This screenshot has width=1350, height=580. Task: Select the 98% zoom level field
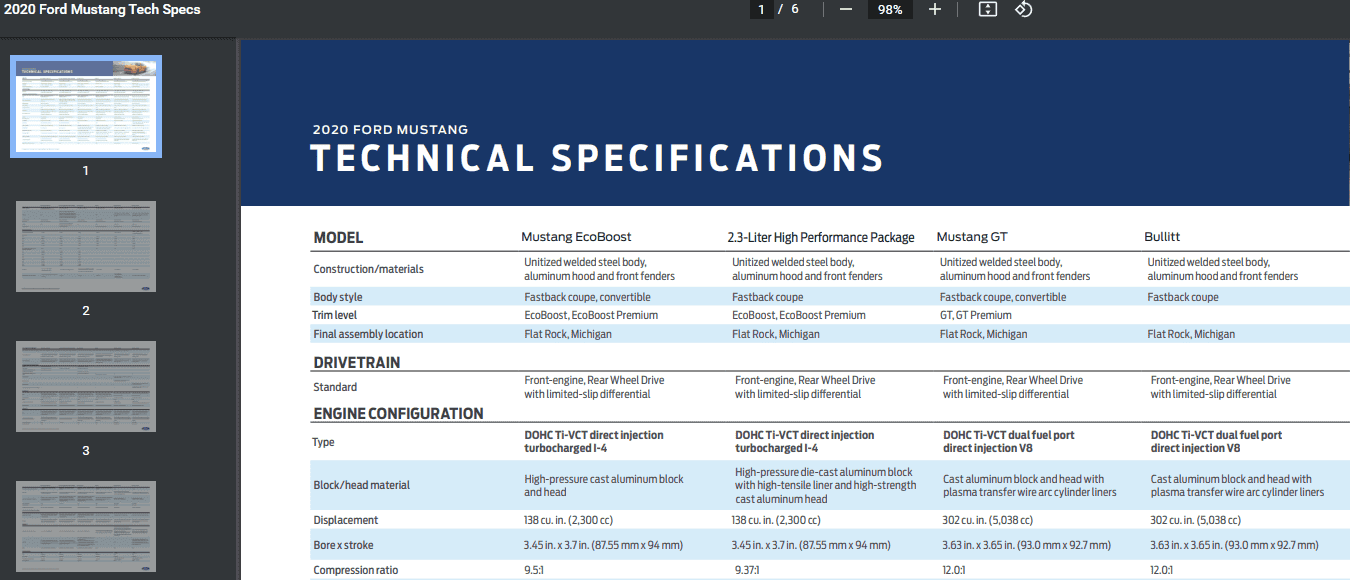(890, 9)
